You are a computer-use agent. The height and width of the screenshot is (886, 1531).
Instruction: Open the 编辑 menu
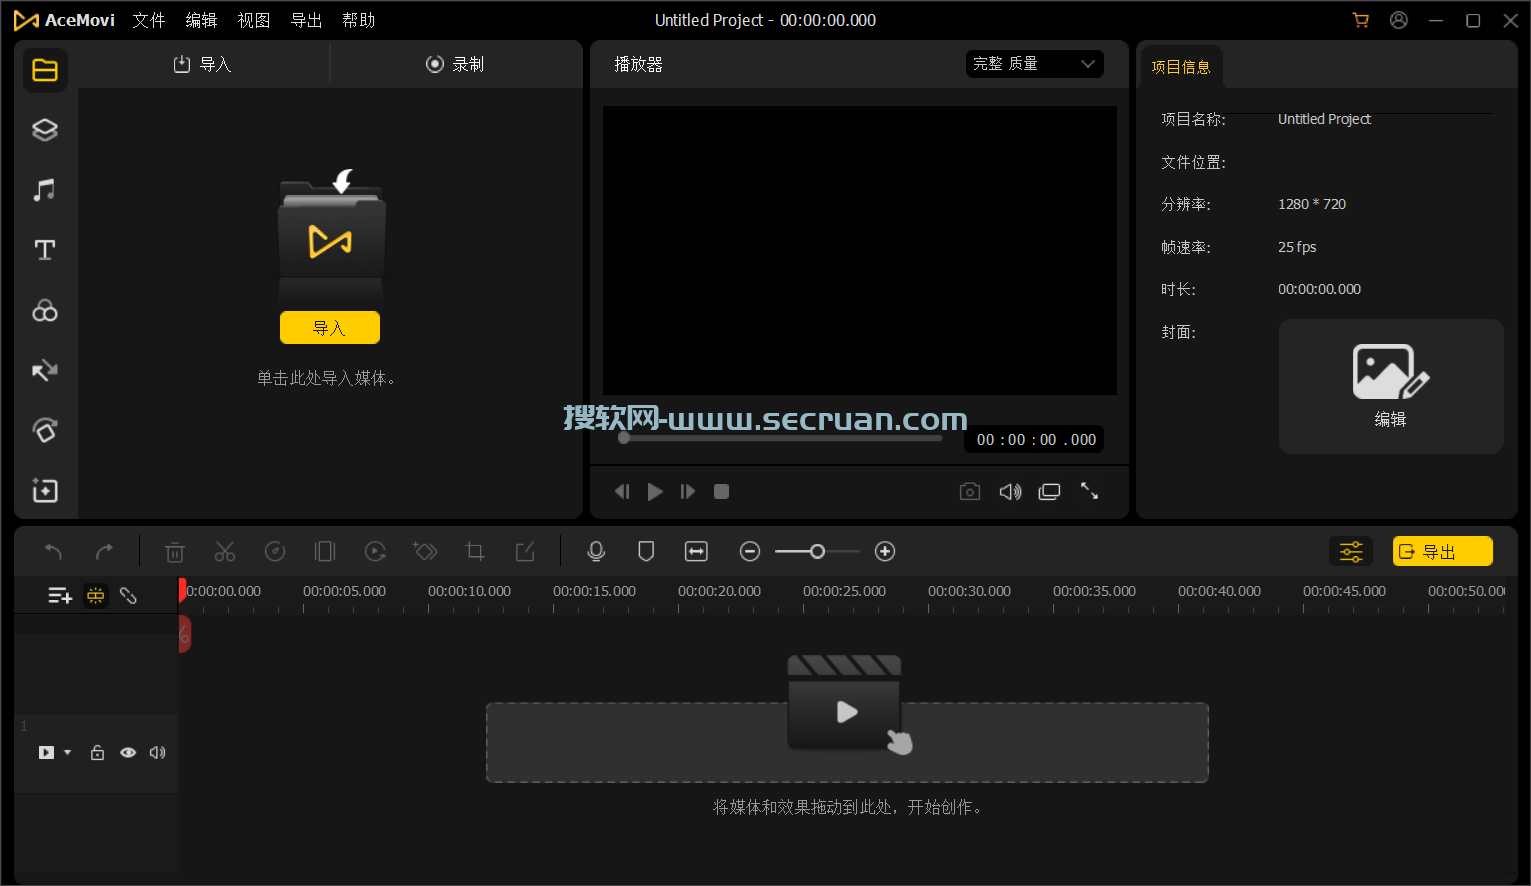201,20
